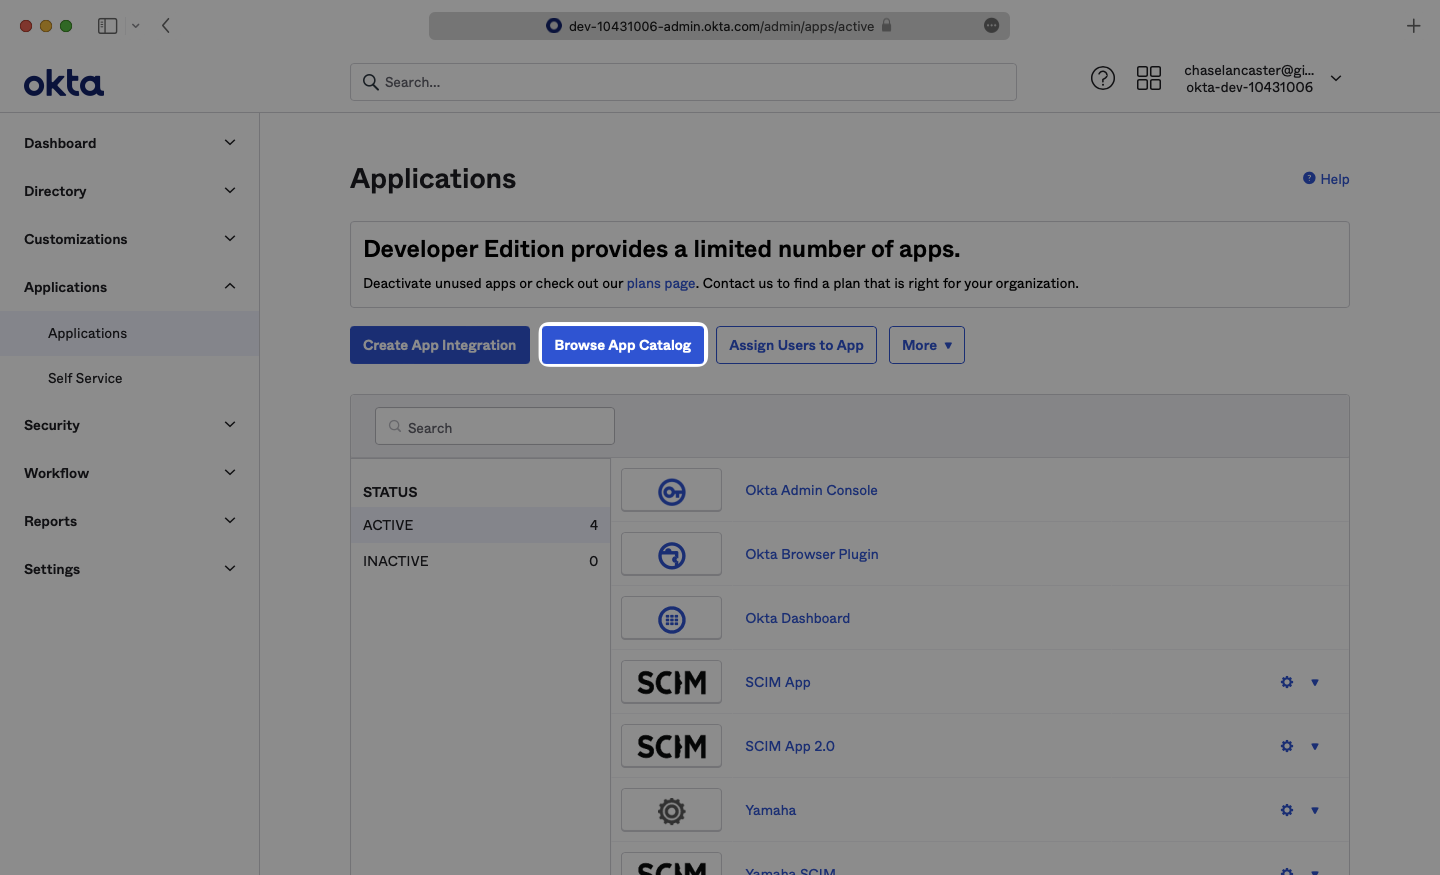The width and height of the screenshot is (1440, 875).
Task: Click the top Search input field
Action: tap(683, 81)
